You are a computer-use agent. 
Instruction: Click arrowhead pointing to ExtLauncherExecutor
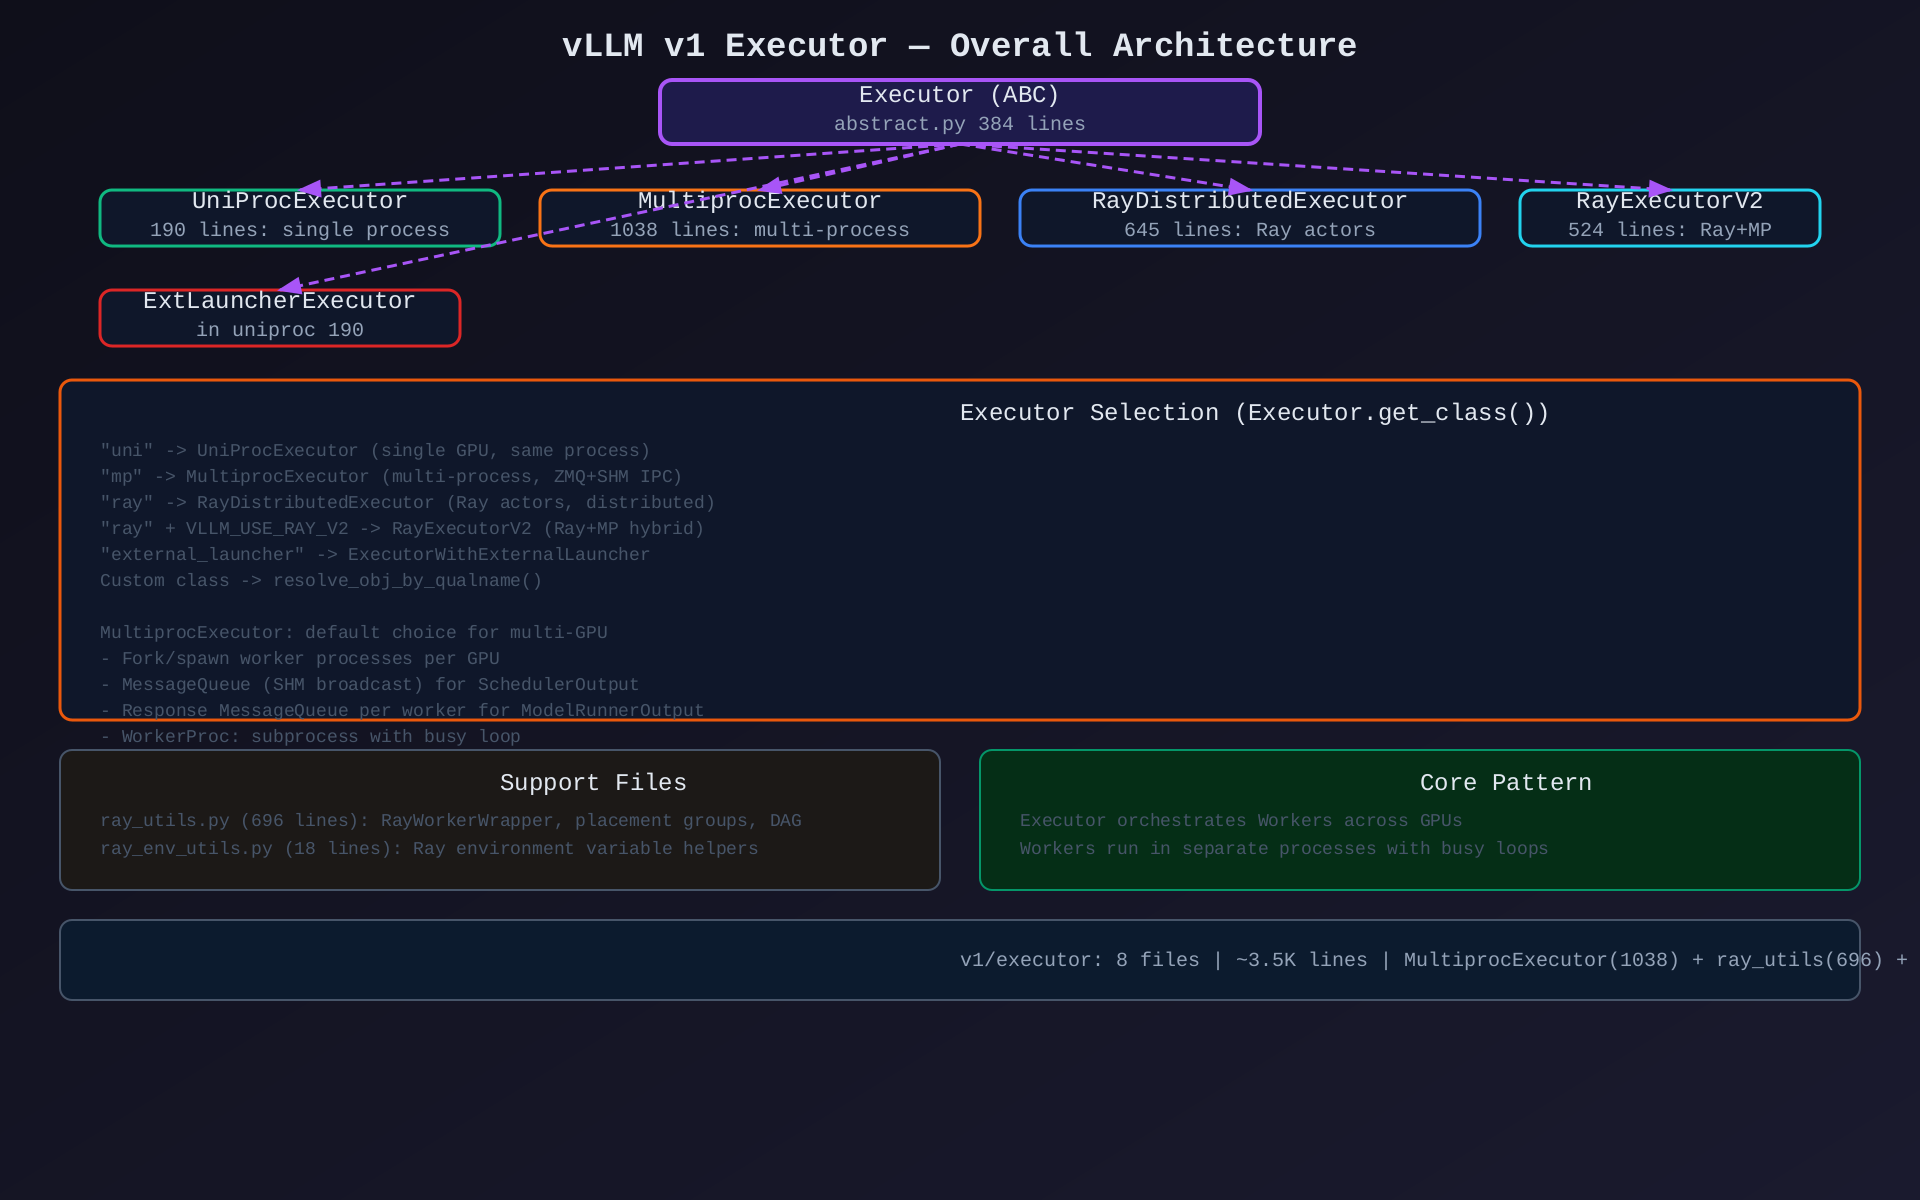(290, 287)
